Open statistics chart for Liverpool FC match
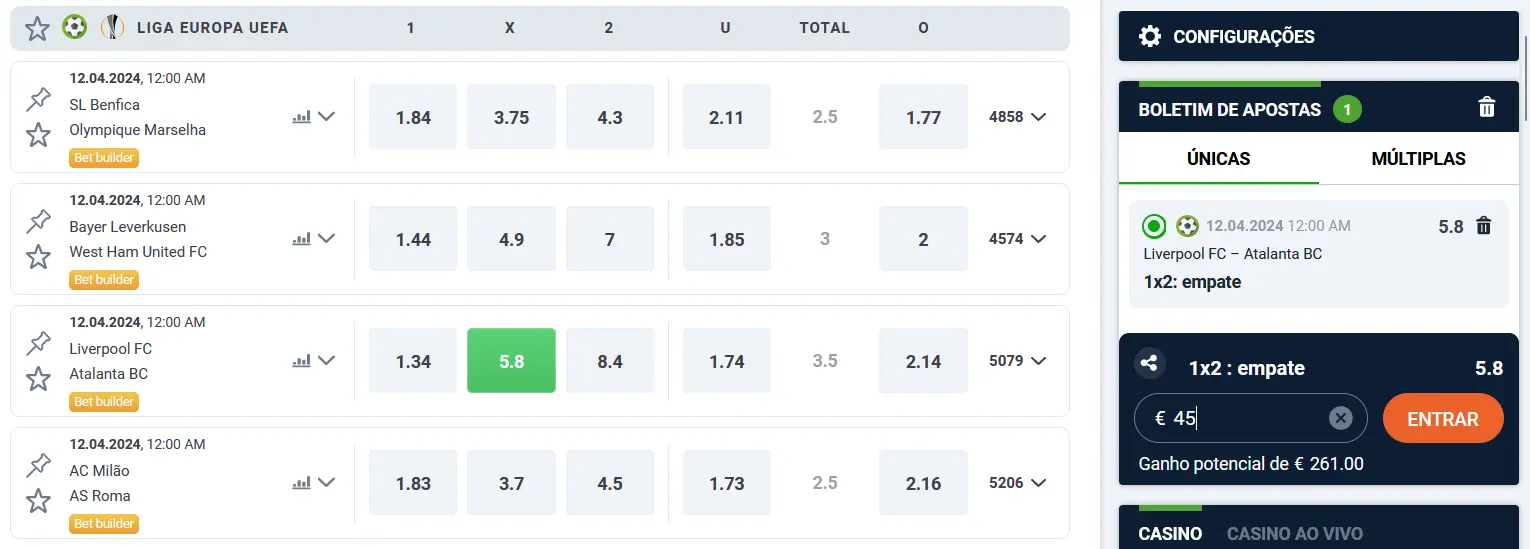This screenshot has height=549, width=1530. point(301,361)
